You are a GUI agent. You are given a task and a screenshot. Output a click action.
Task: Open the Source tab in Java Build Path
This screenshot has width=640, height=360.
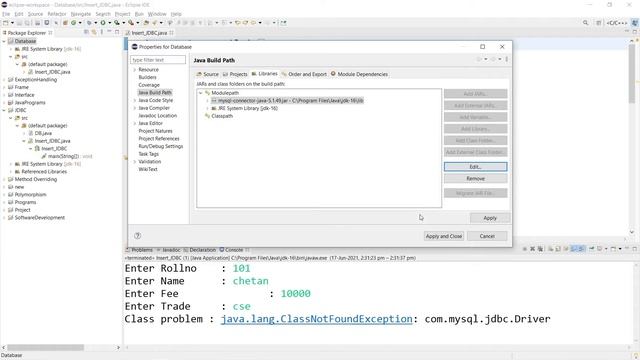tap(208, 74)
